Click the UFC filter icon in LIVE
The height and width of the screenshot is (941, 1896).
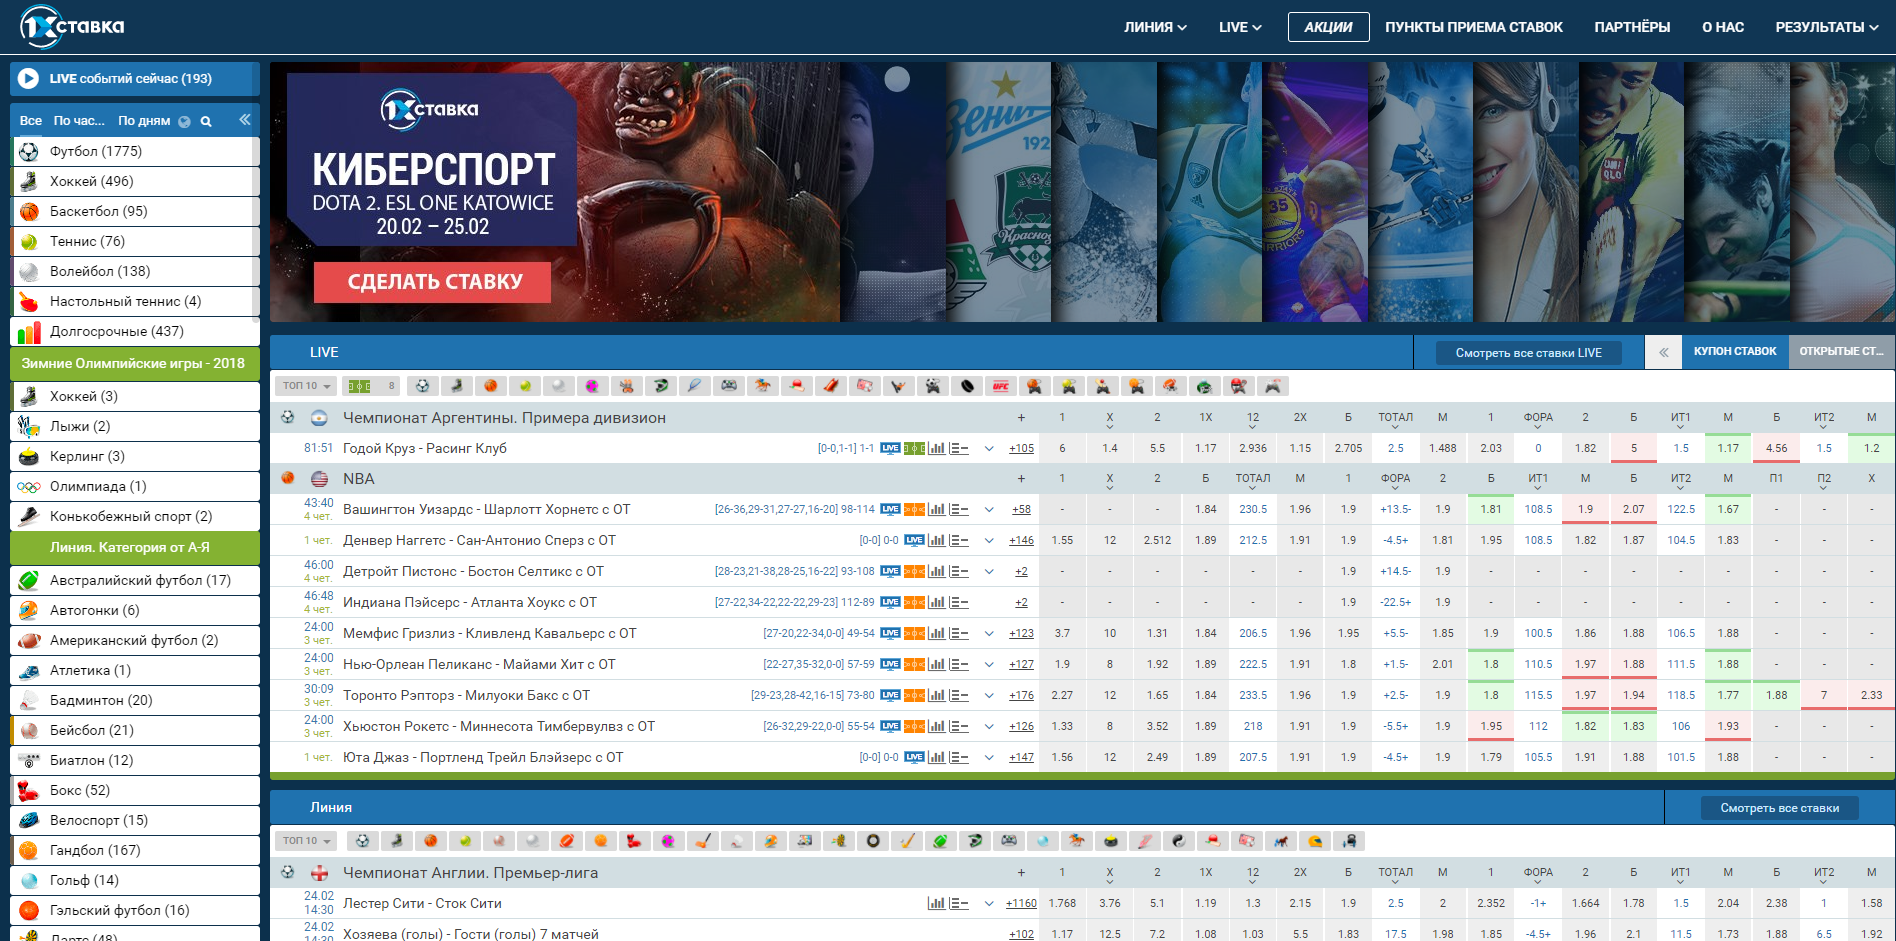1001,386
